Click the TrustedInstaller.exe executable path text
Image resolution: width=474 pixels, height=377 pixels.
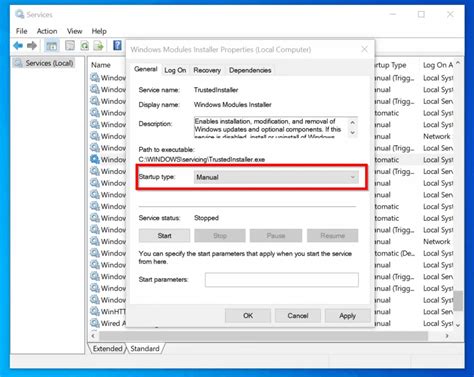pos(202,159)
